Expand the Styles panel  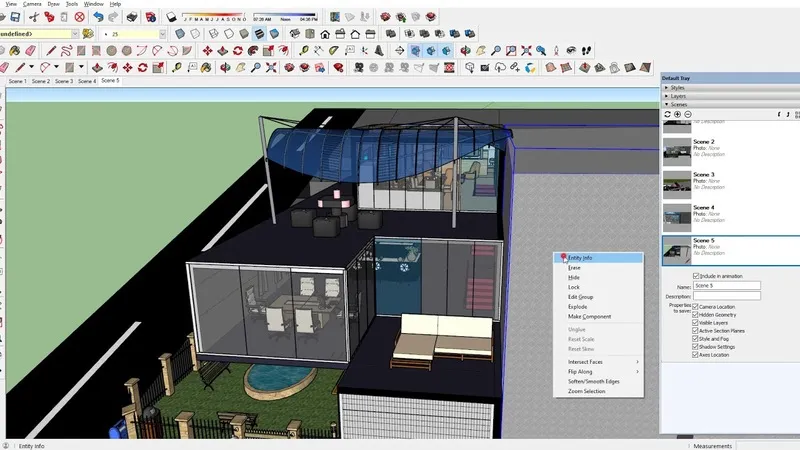pos(680,87)
